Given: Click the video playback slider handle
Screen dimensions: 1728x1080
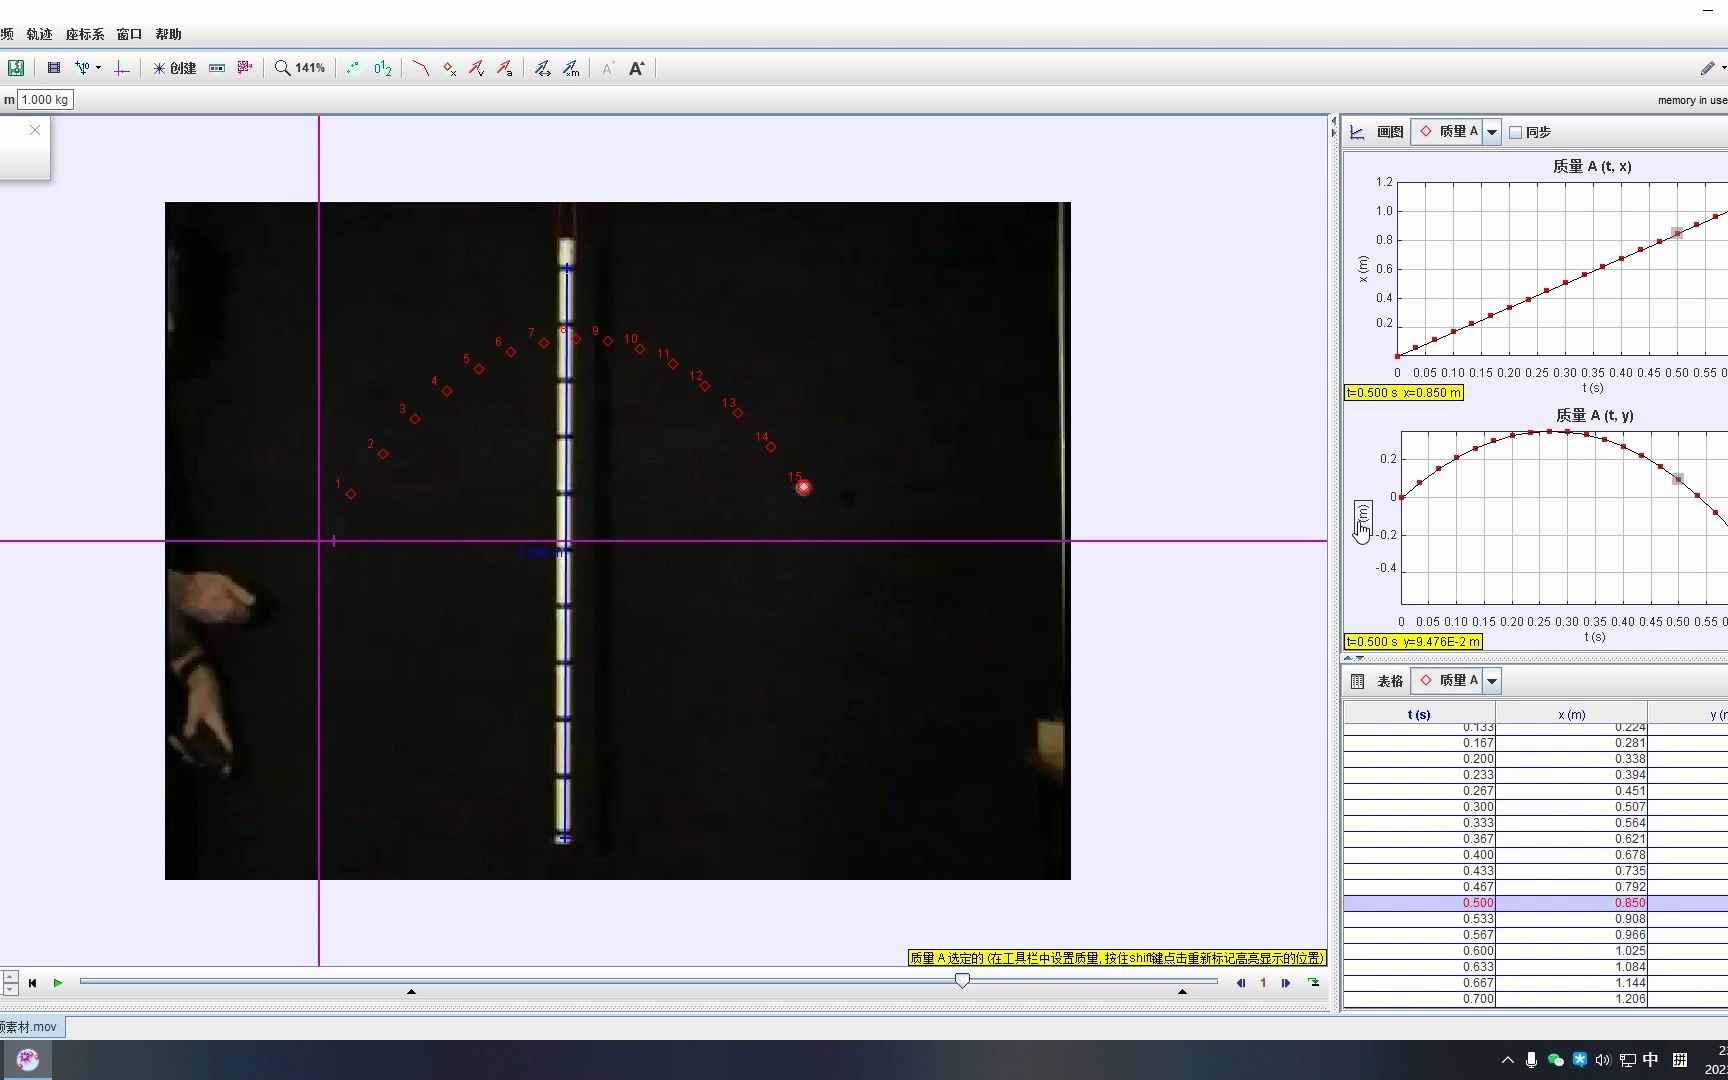Looking at the screenshot, I should point(962,981).
